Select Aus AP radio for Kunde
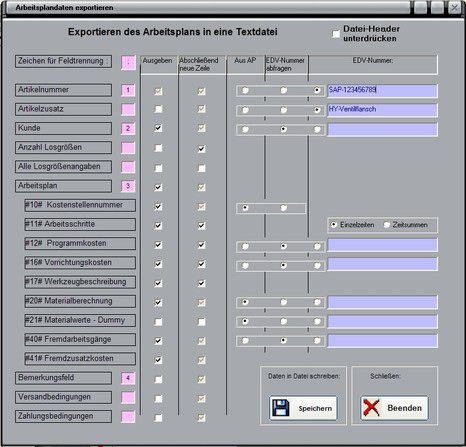Screen dimensions: 466x447 pos(245,129)
